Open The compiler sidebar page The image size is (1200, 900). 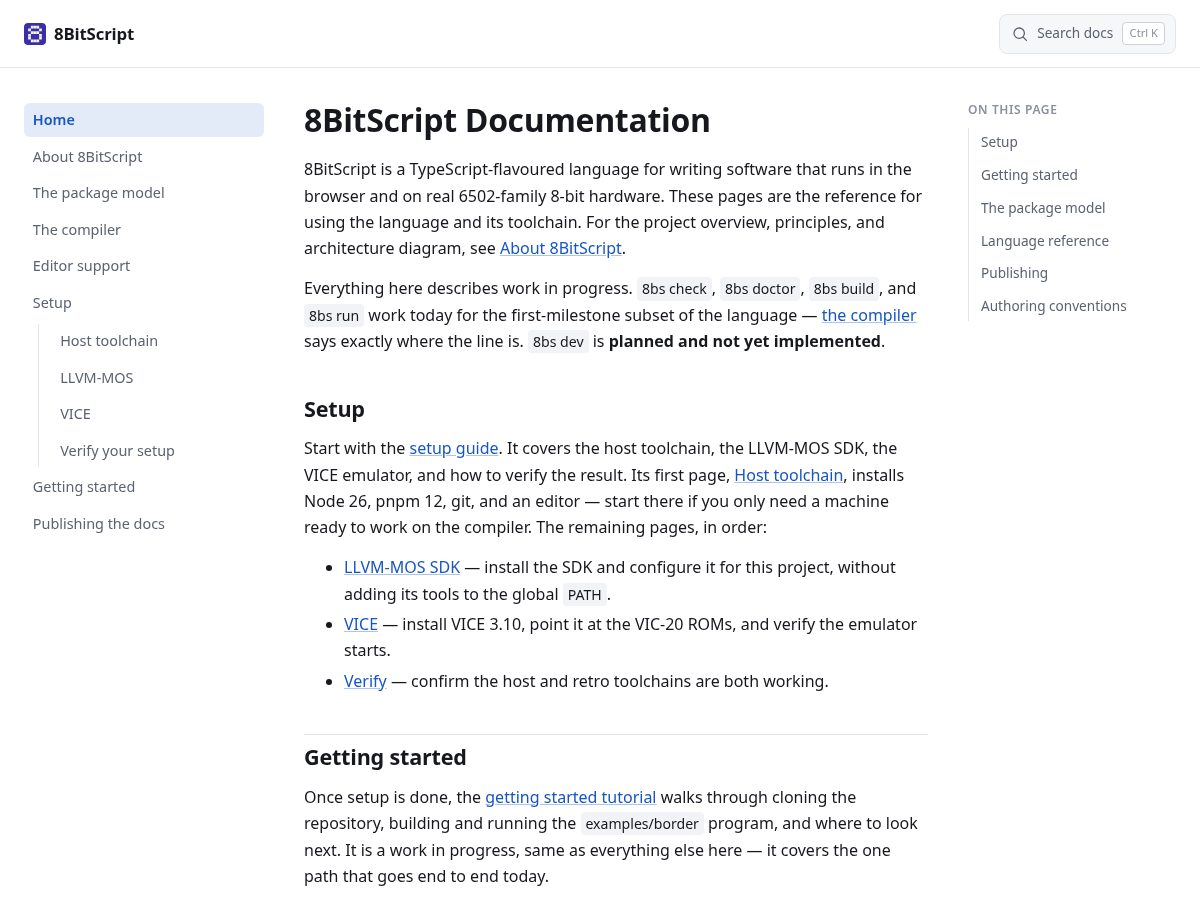point(144,230)
